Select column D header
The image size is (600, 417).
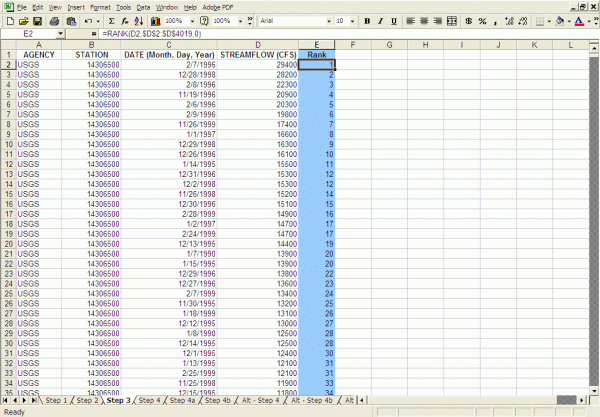pos(258,45)
